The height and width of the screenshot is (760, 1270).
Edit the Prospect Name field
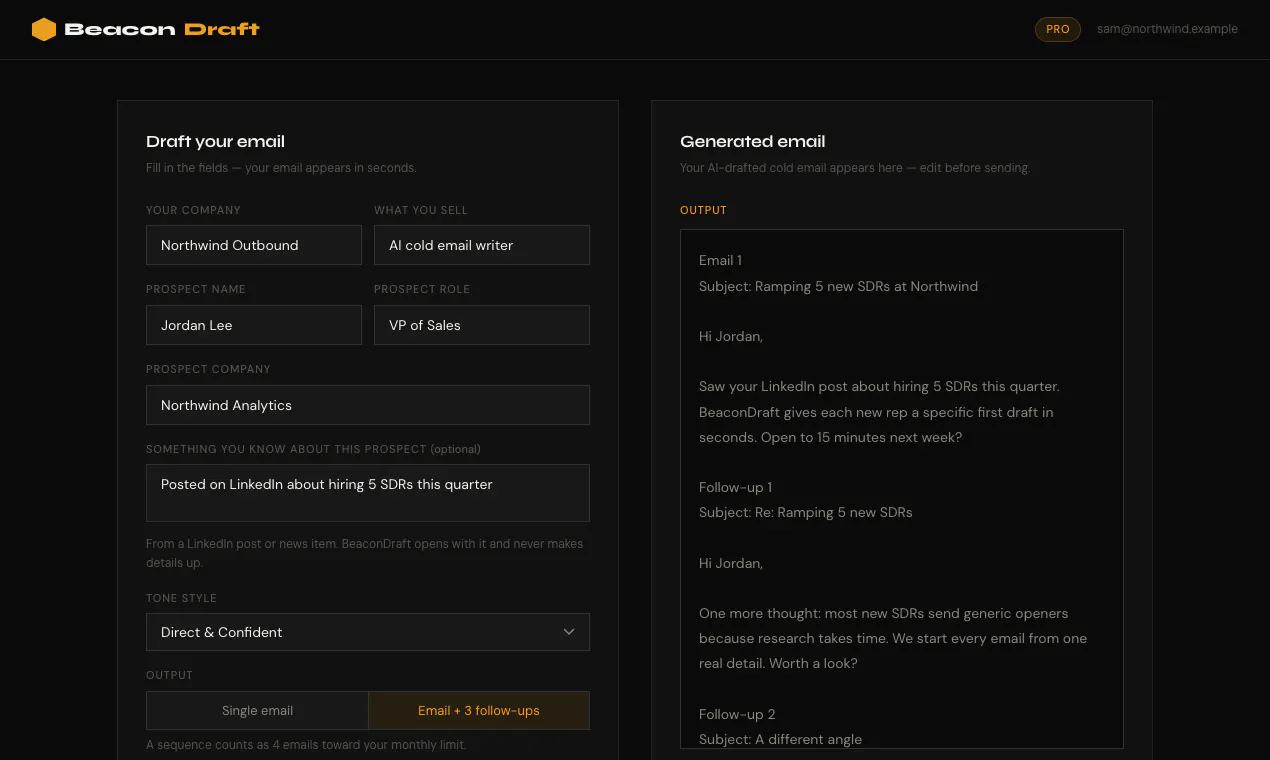pos(254,325)
